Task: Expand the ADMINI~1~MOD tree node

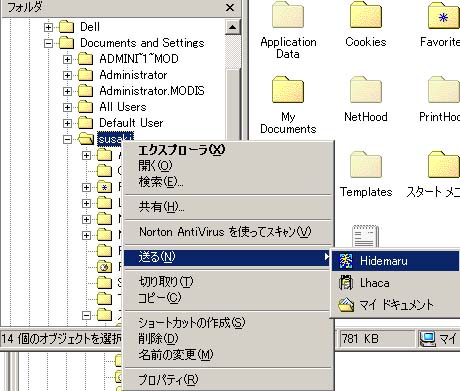Action: coord(67,59)
